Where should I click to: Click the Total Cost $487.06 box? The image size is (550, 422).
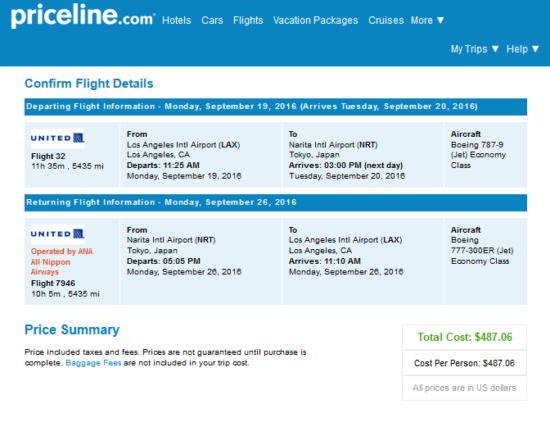click(464, 337)
